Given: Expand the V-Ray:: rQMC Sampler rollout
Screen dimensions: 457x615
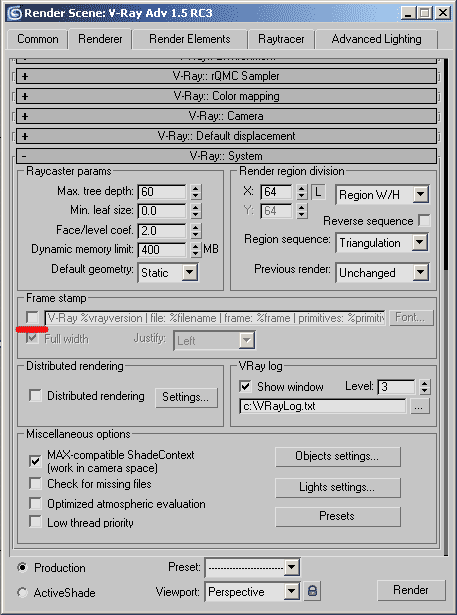Looking at the screenshot, I should tap(226, 76).
